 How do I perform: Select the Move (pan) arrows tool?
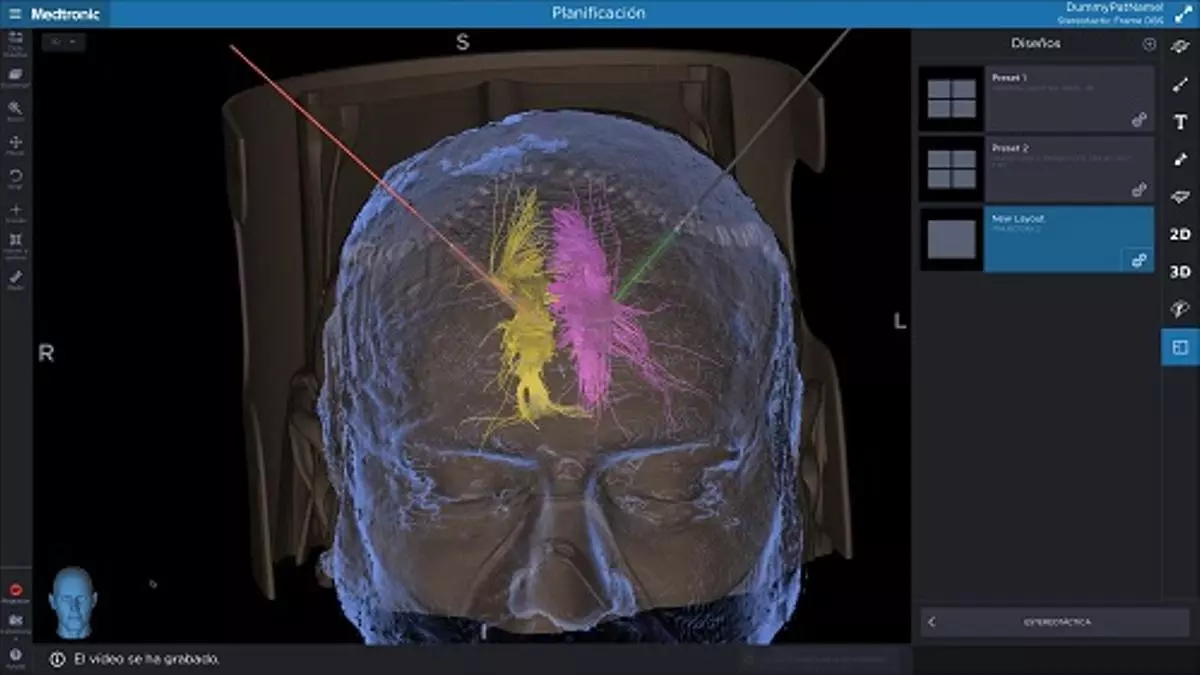[15, 143]
